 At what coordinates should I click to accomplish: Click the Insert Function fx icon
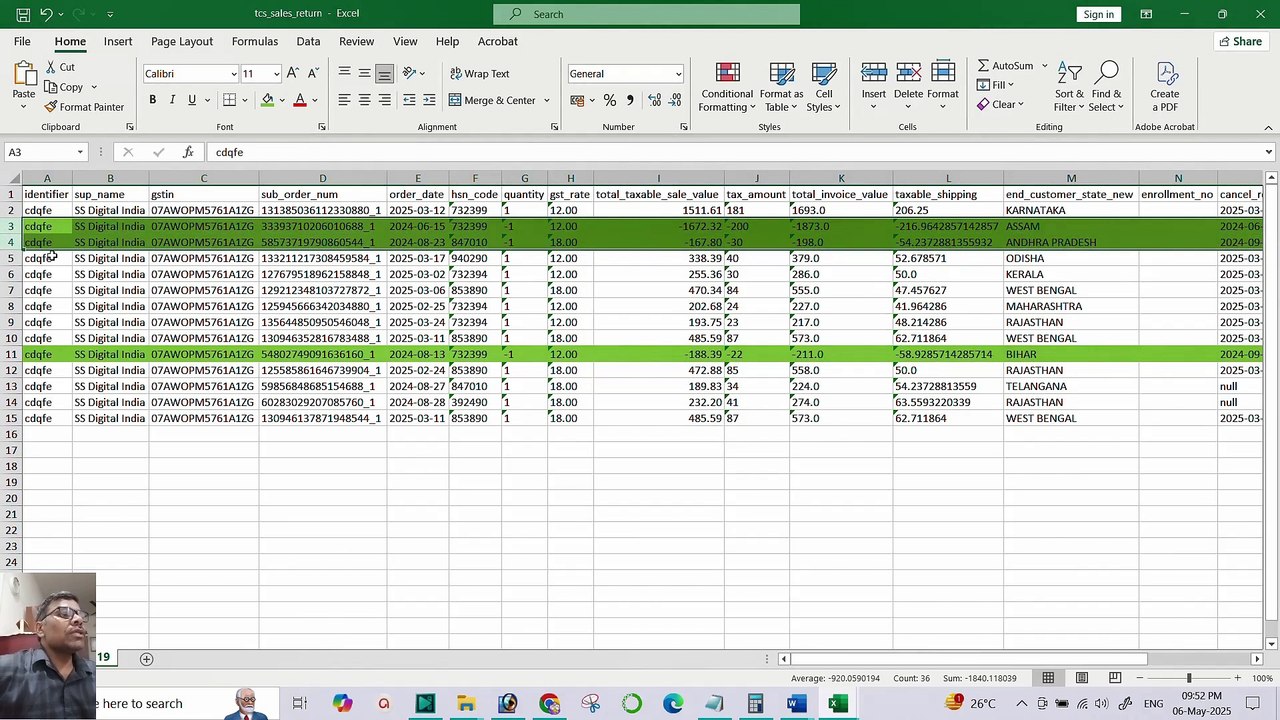[x=188, y=152]
